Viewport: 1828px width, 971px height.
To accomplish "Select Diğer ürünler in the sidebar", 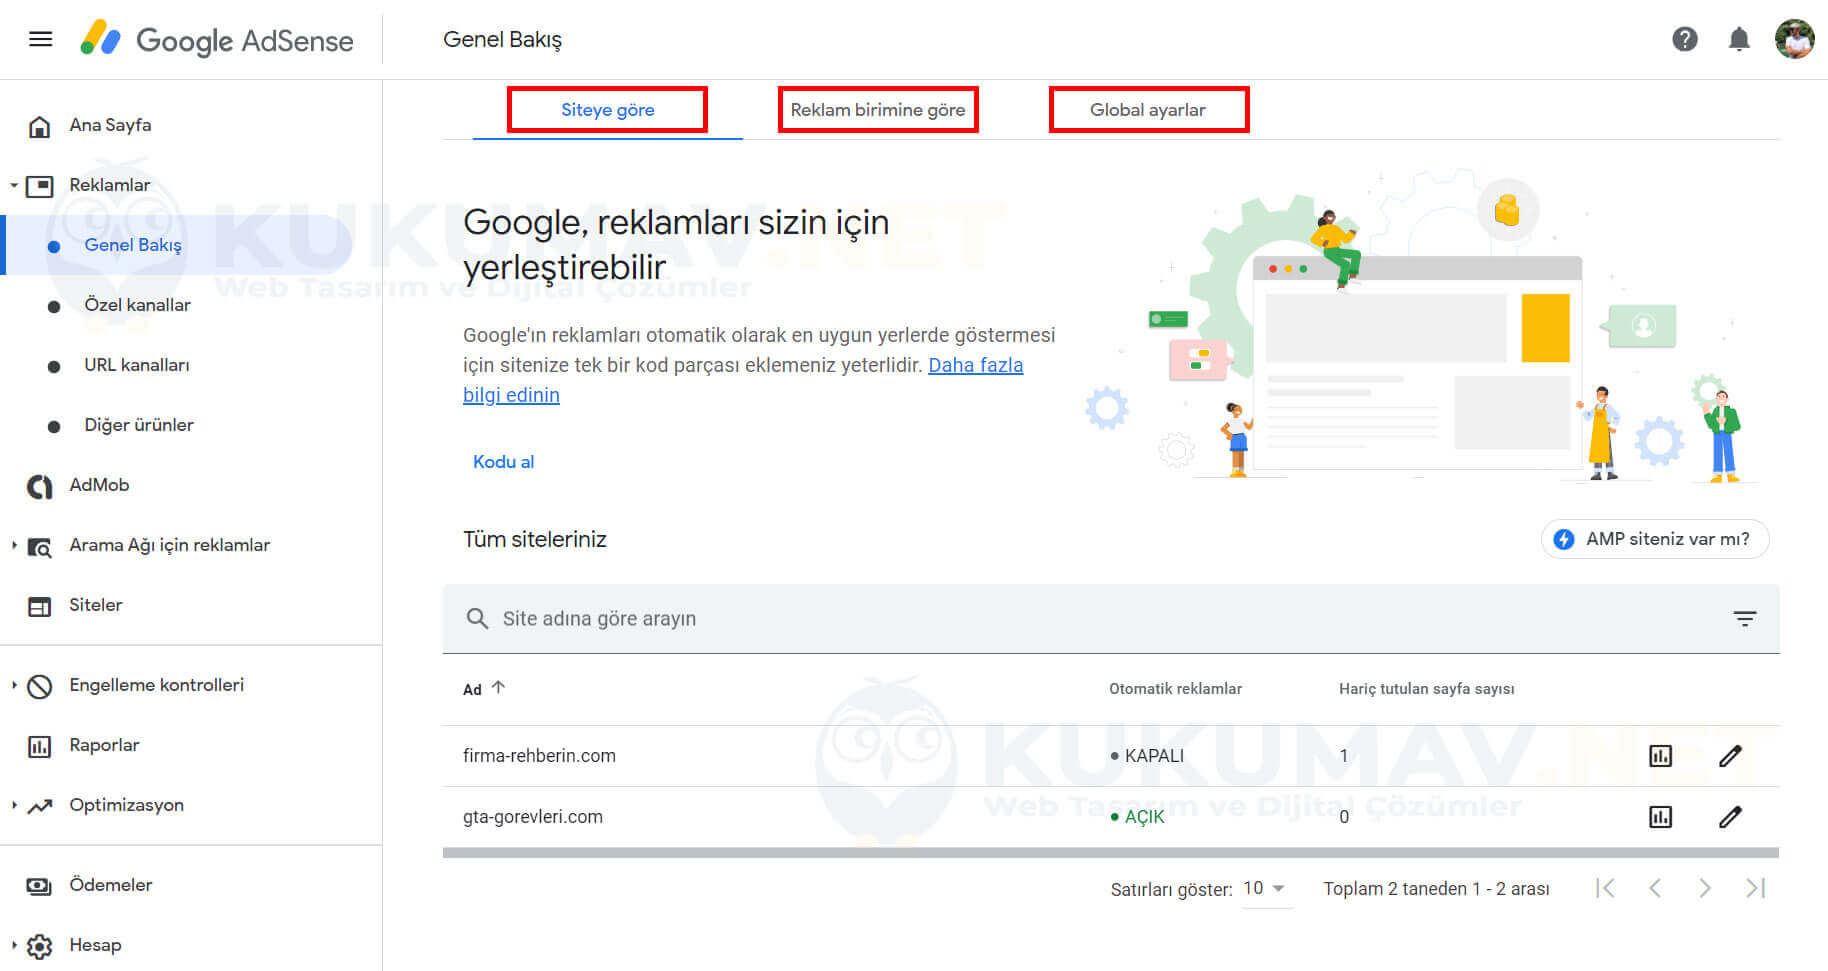I will (x=139, y=425).
